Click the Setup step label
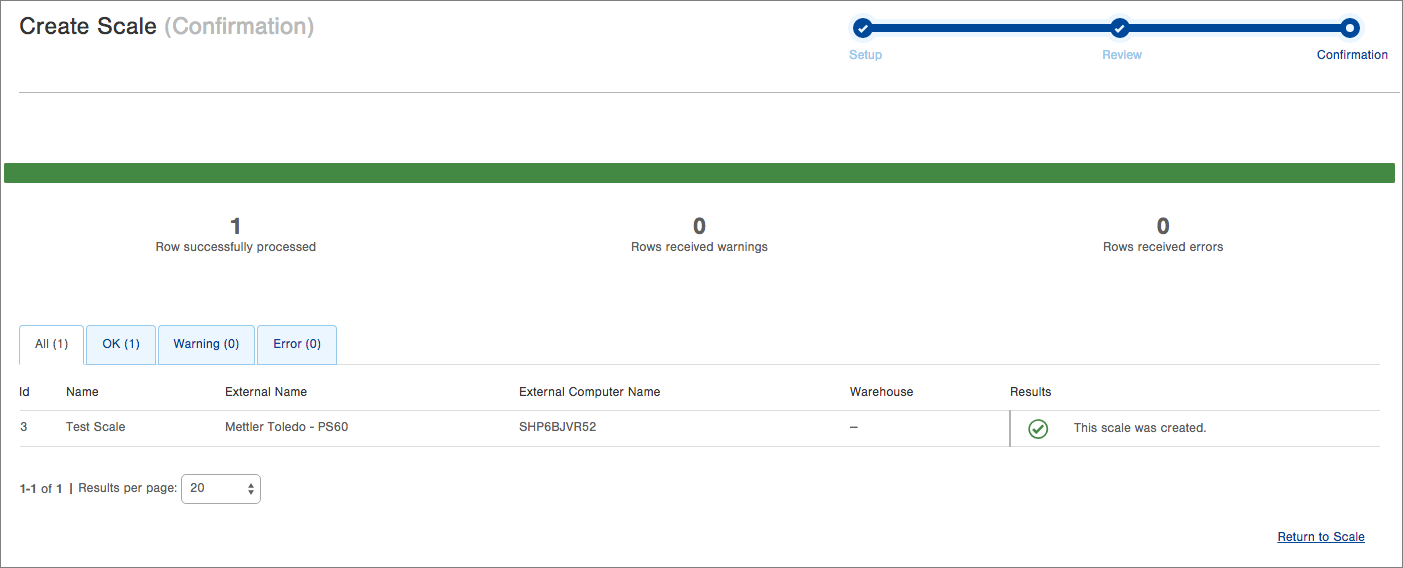The width and height of the screenshot is (1403, 568). pyautogui.click(x=865, y=55)
